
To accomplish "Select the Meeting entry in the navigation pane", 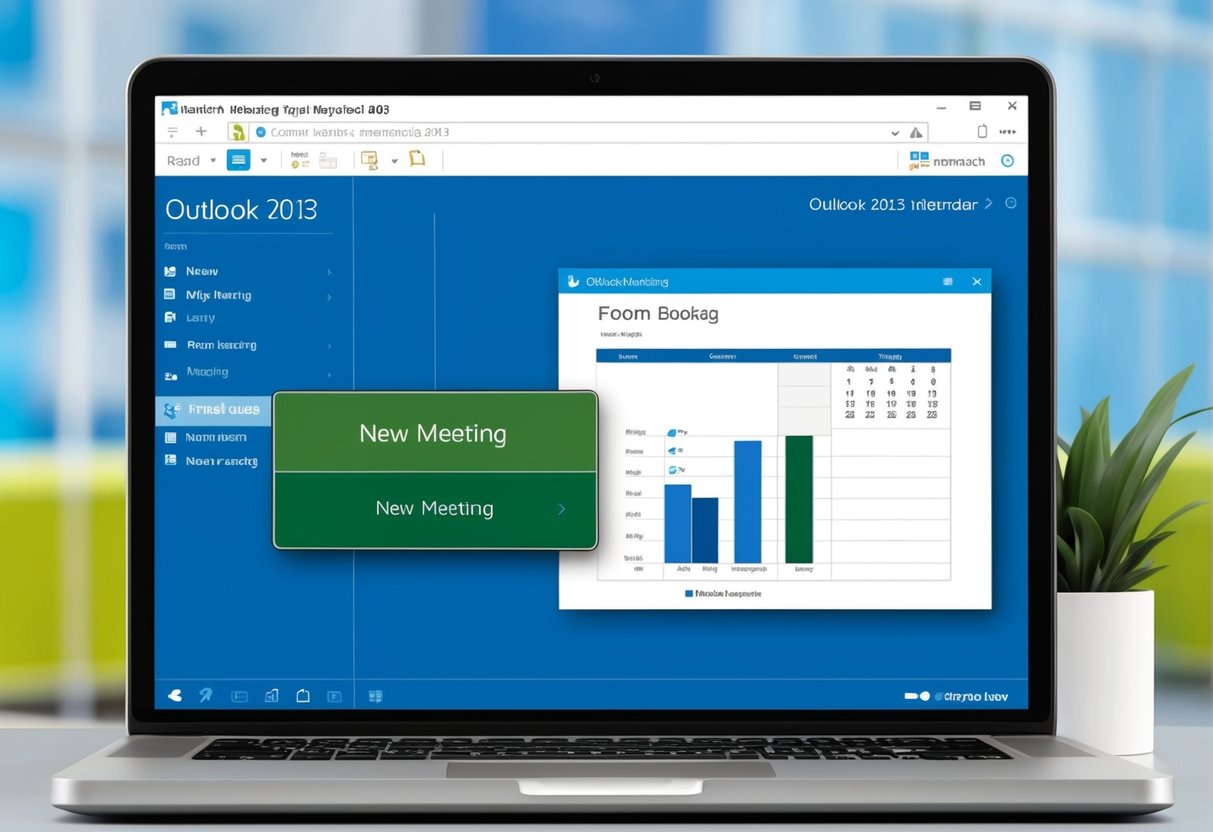I will (x=207, y=371).
